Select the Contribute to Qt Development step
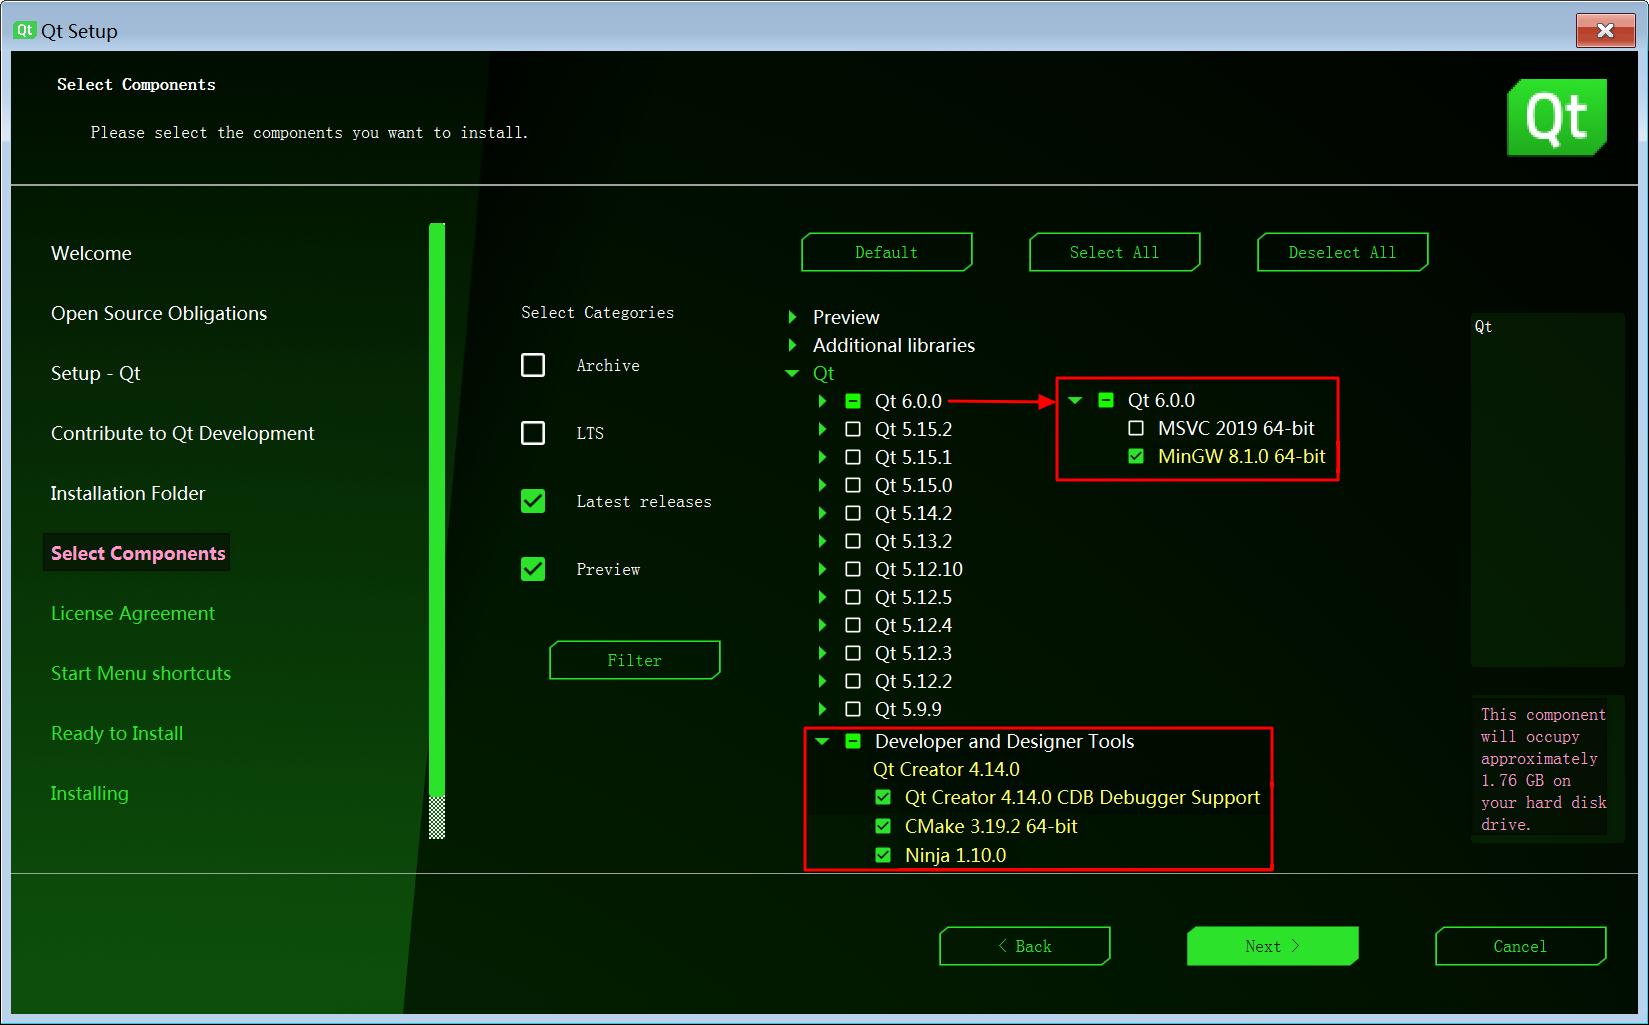1649x1025 pixels. coord(183,433)
